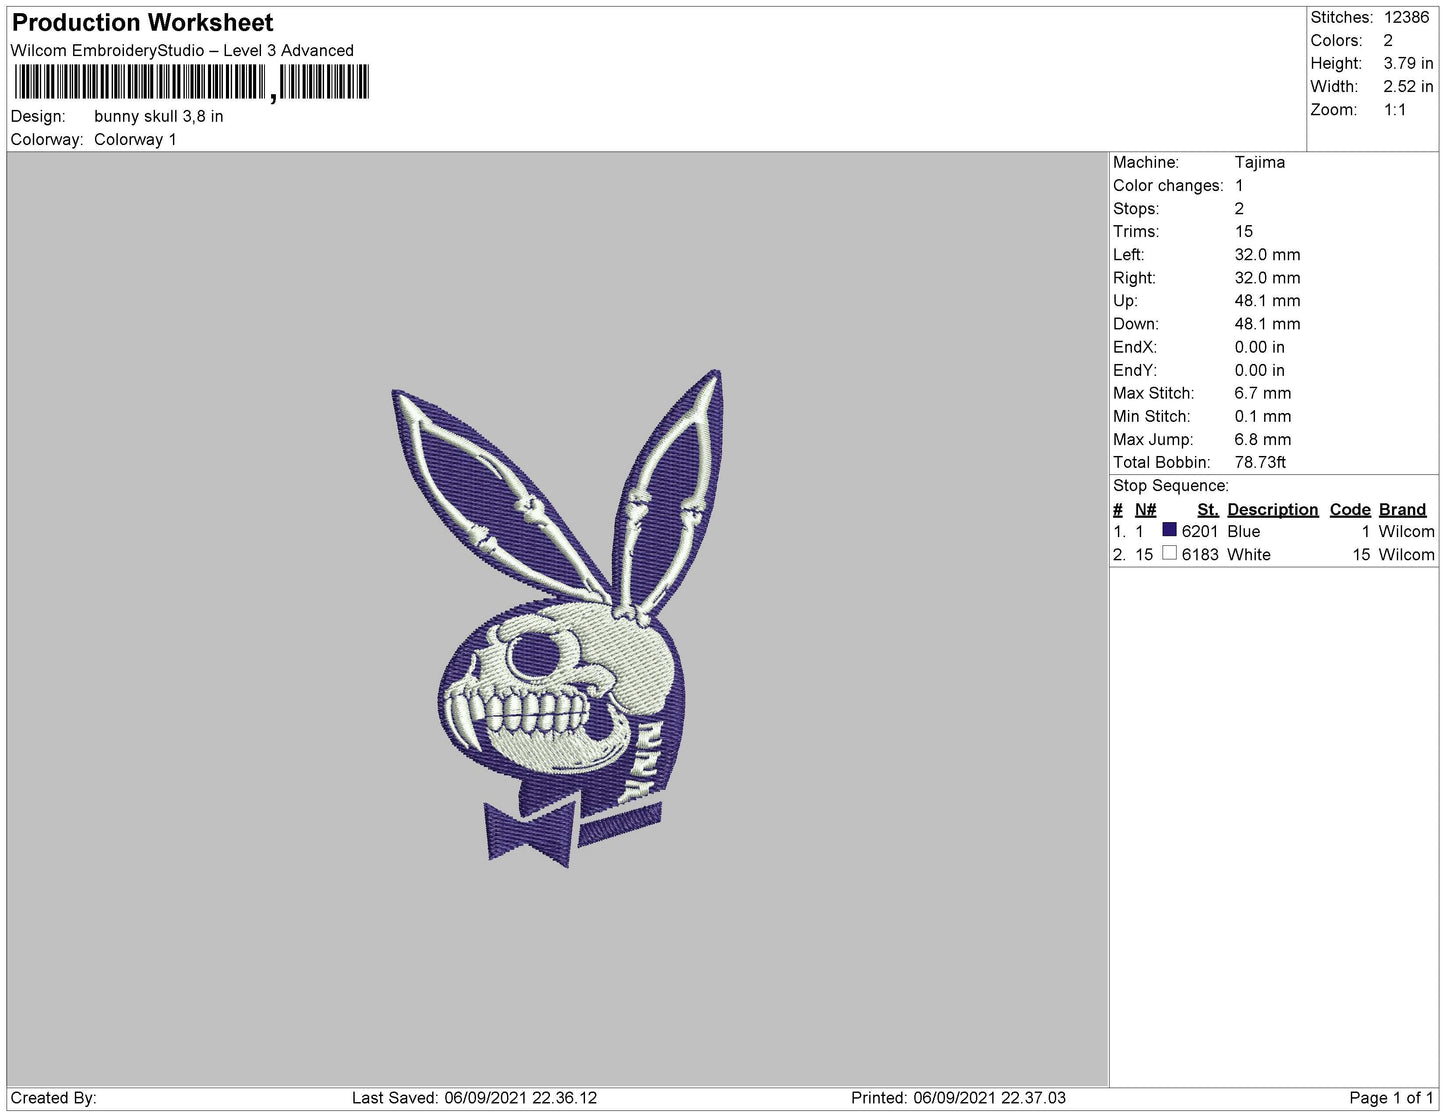Click the 'Description' column header
Image resolution: width=1445 pixels, height=1117 pixels.
coord(1273,509)
